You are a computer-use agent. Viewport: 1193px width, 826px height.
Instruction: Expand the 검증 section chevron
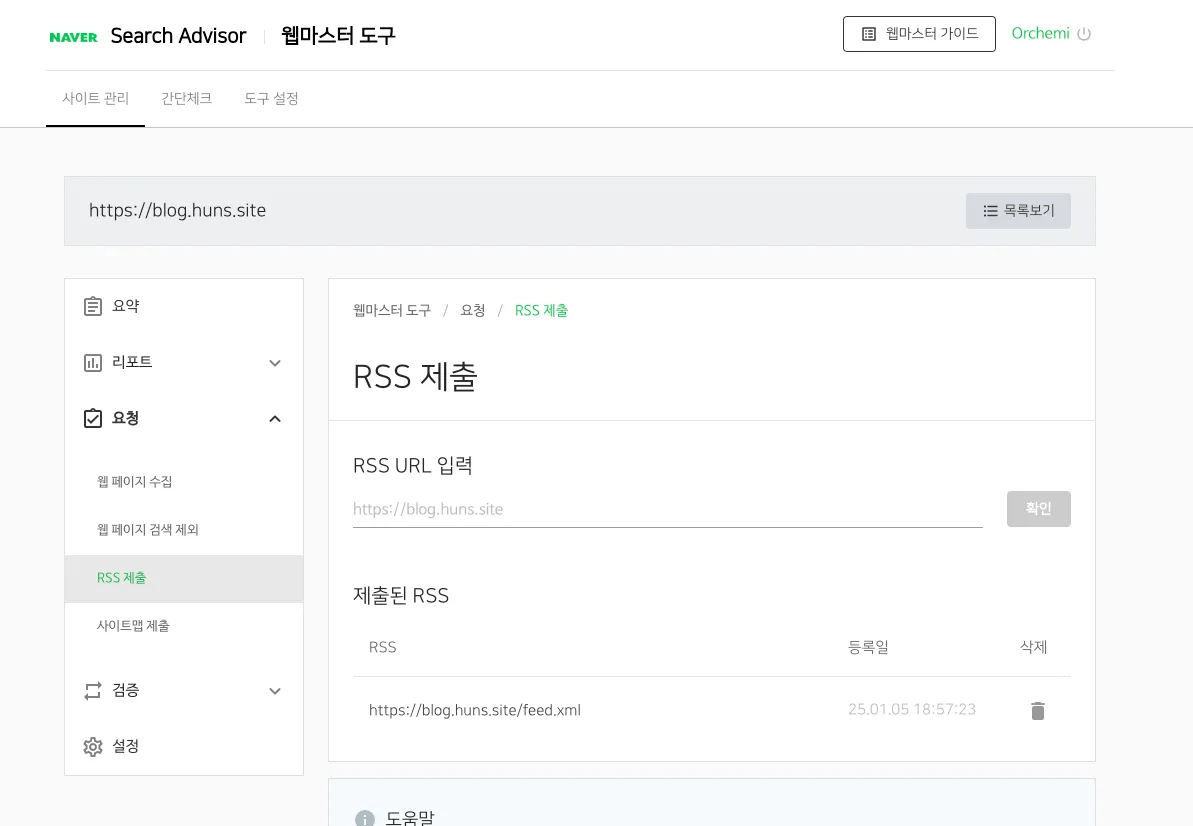[275, 690]
